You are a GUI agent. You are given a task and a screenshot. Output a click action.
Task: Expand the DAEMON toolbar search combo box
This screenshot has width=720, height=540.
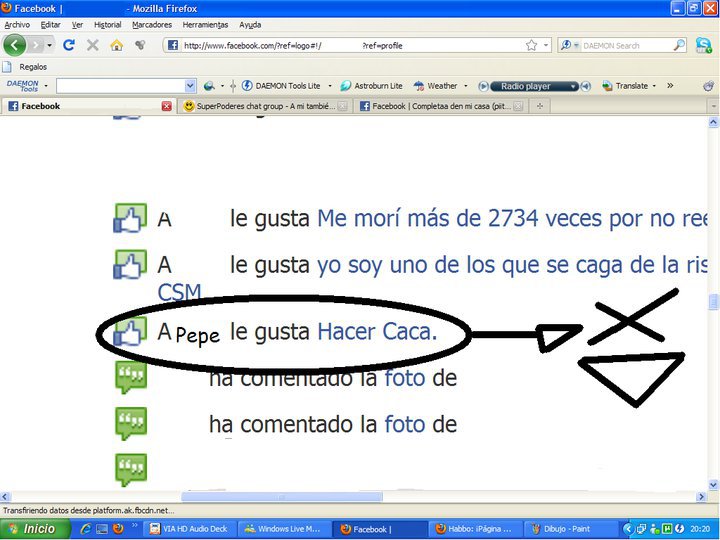pyautogui.click(x=190, y=86)
